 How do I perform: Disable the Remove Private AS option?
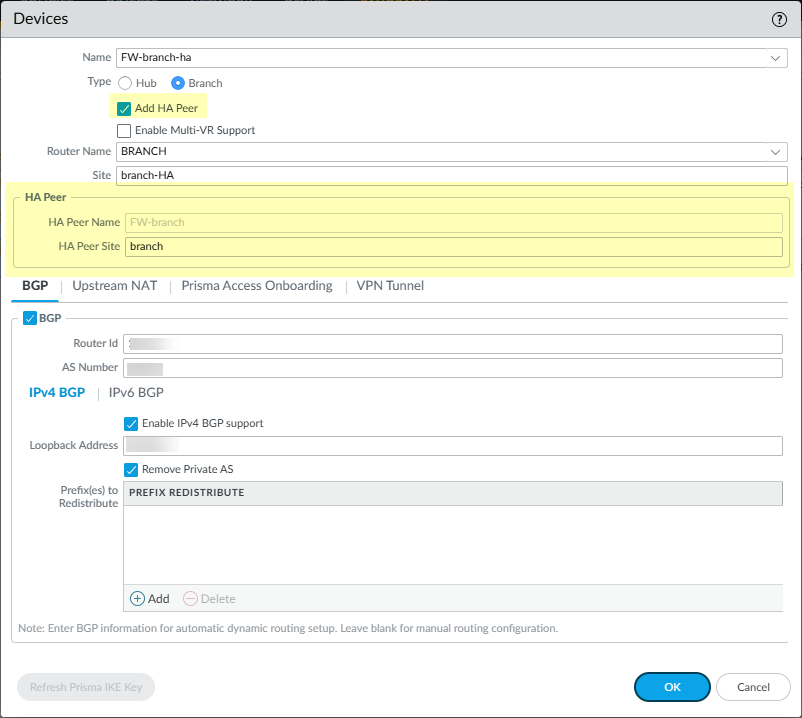131,469
